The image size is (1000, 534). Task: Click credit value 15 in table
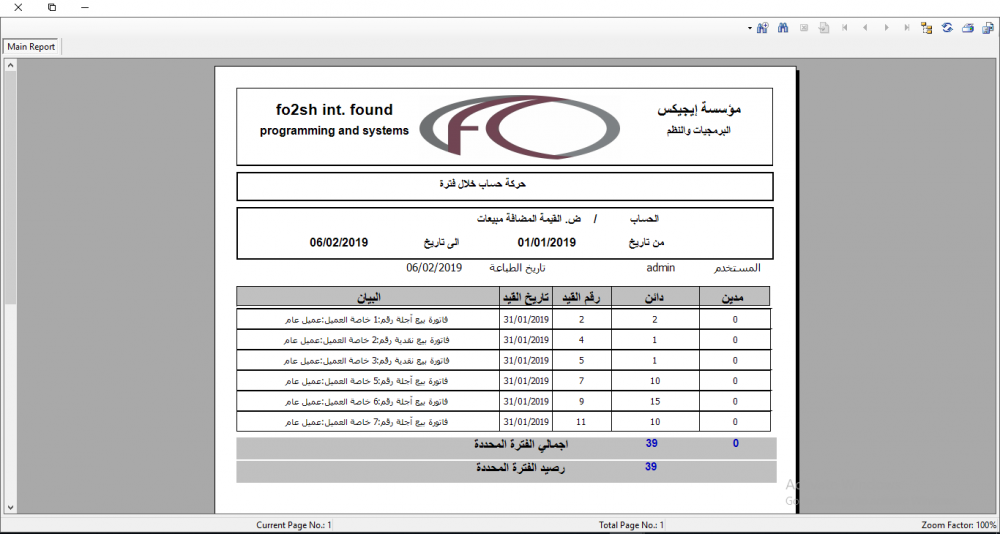click(656, 402)
